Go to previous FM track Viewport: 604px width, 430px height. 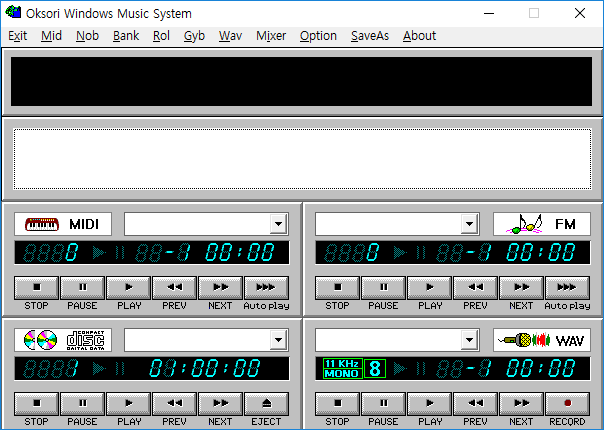coord(475,287)
